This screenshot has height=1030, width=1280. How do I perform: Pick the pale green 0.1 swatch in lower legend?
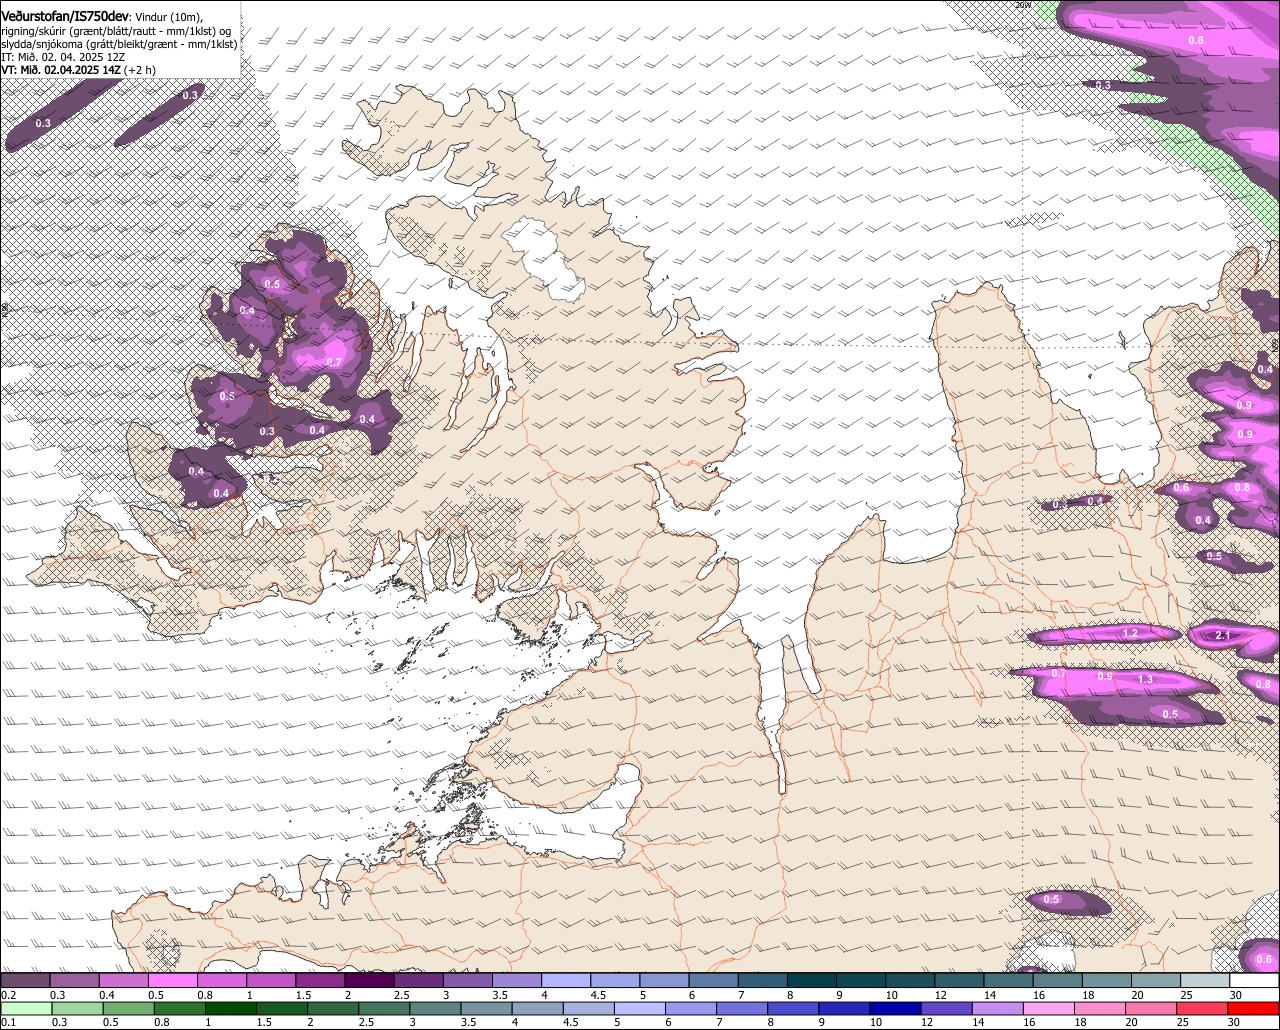26,1008
